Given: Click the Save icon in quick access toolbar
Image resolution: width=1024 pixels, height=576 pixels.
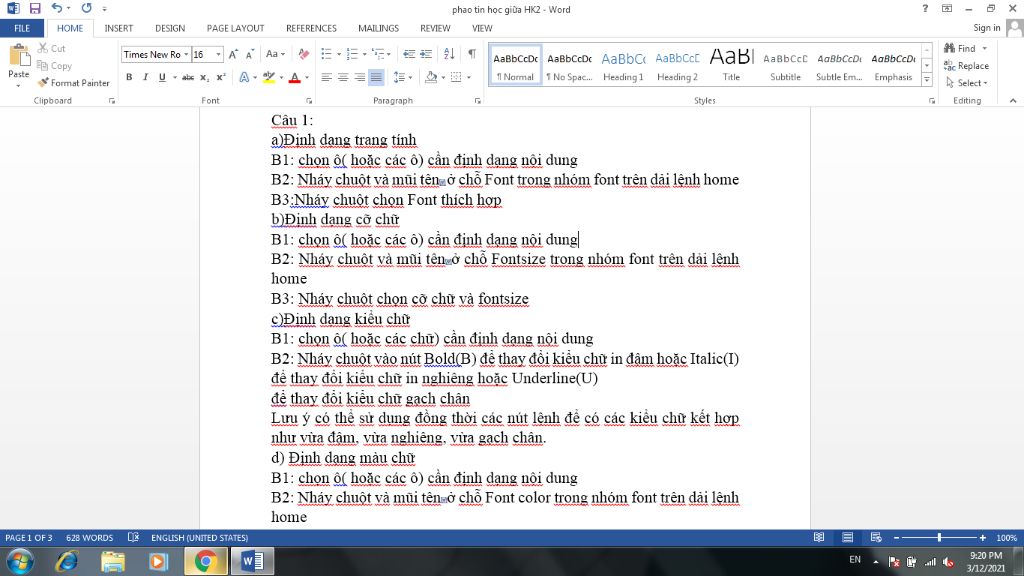Looking at the screenshot, I should (x=35, y=8).
